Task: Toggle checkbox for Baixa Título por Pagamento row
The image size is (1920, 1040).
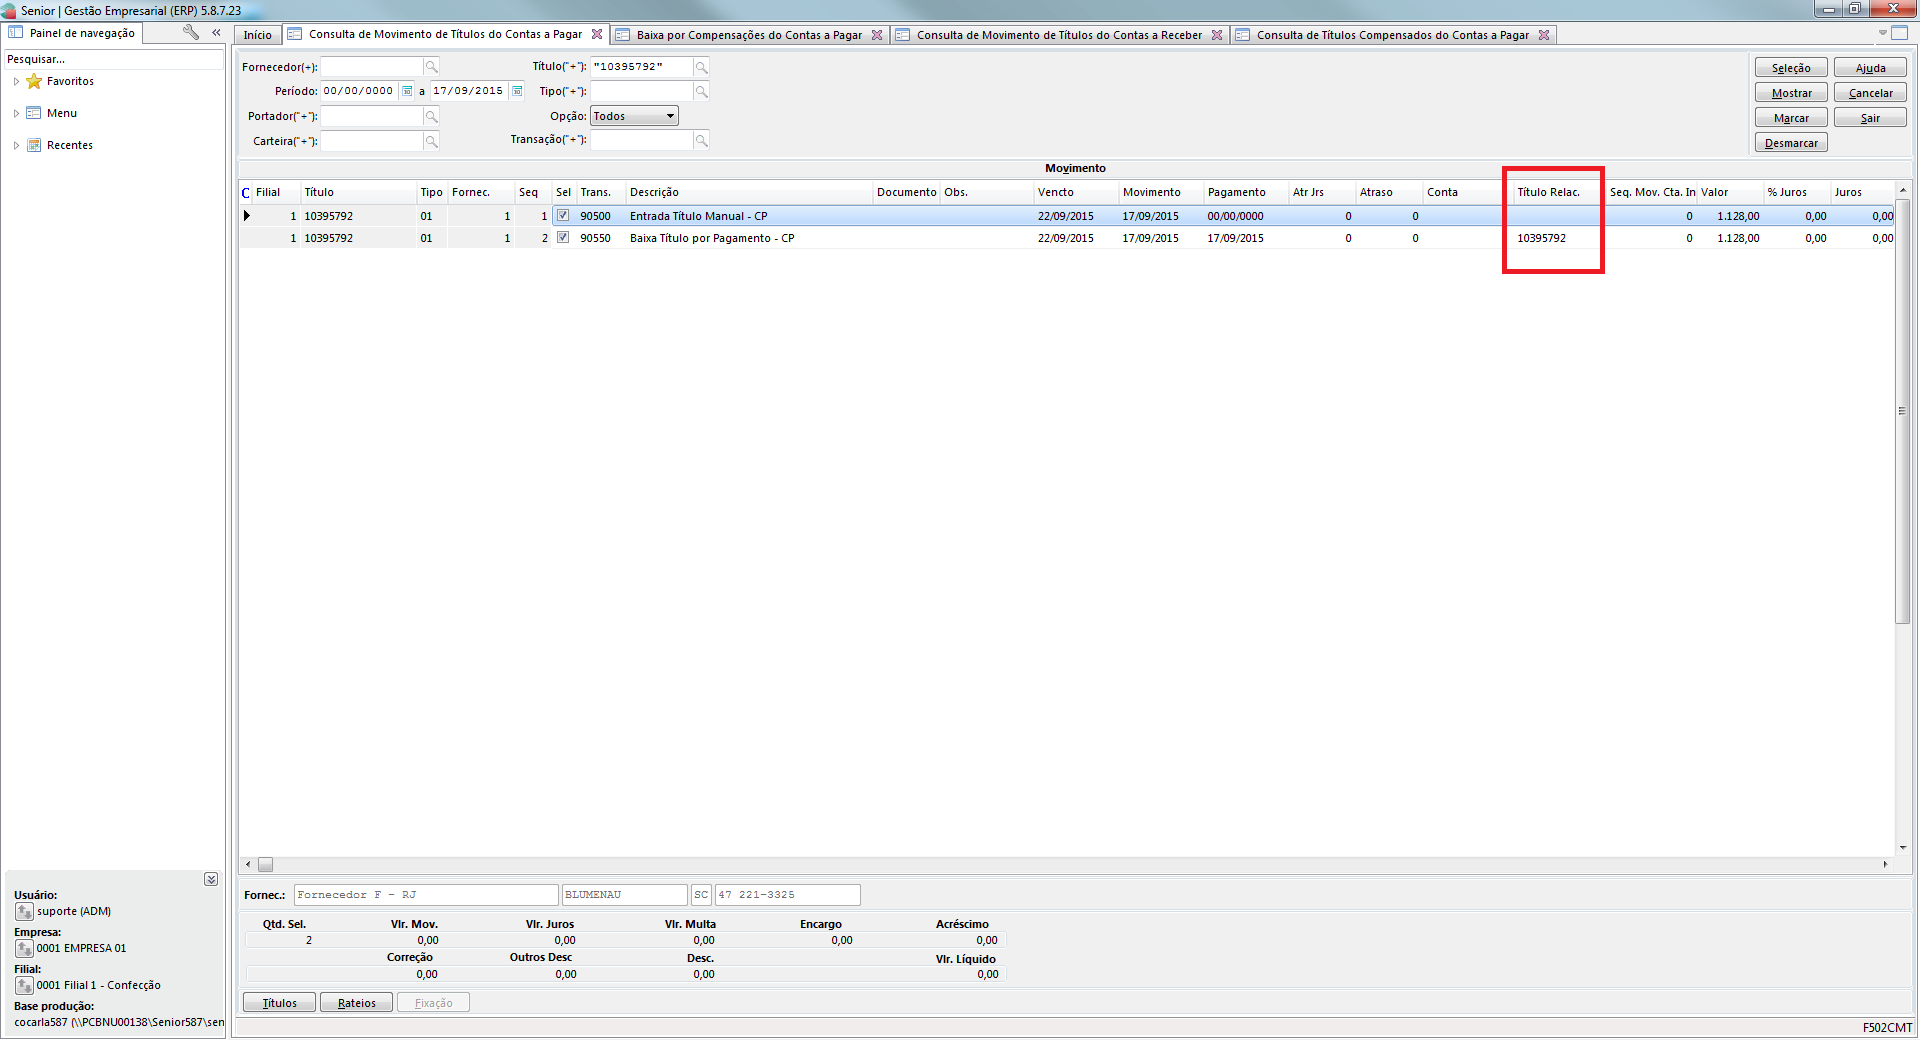Action: pos(563,238)
